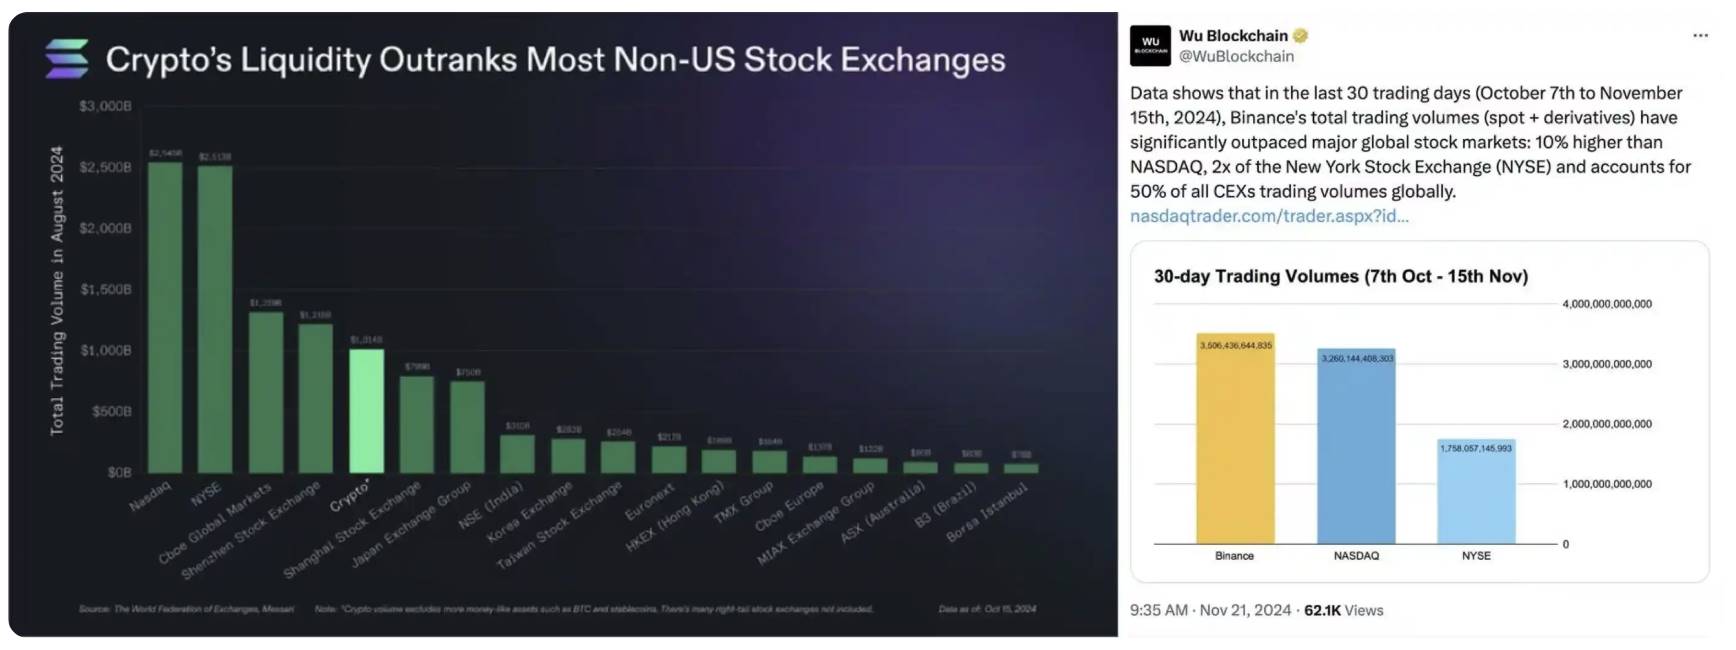Click the tall Nasdaq bar in the dark chart
The height and width of the screenshot is (650, 1736).
165,317
